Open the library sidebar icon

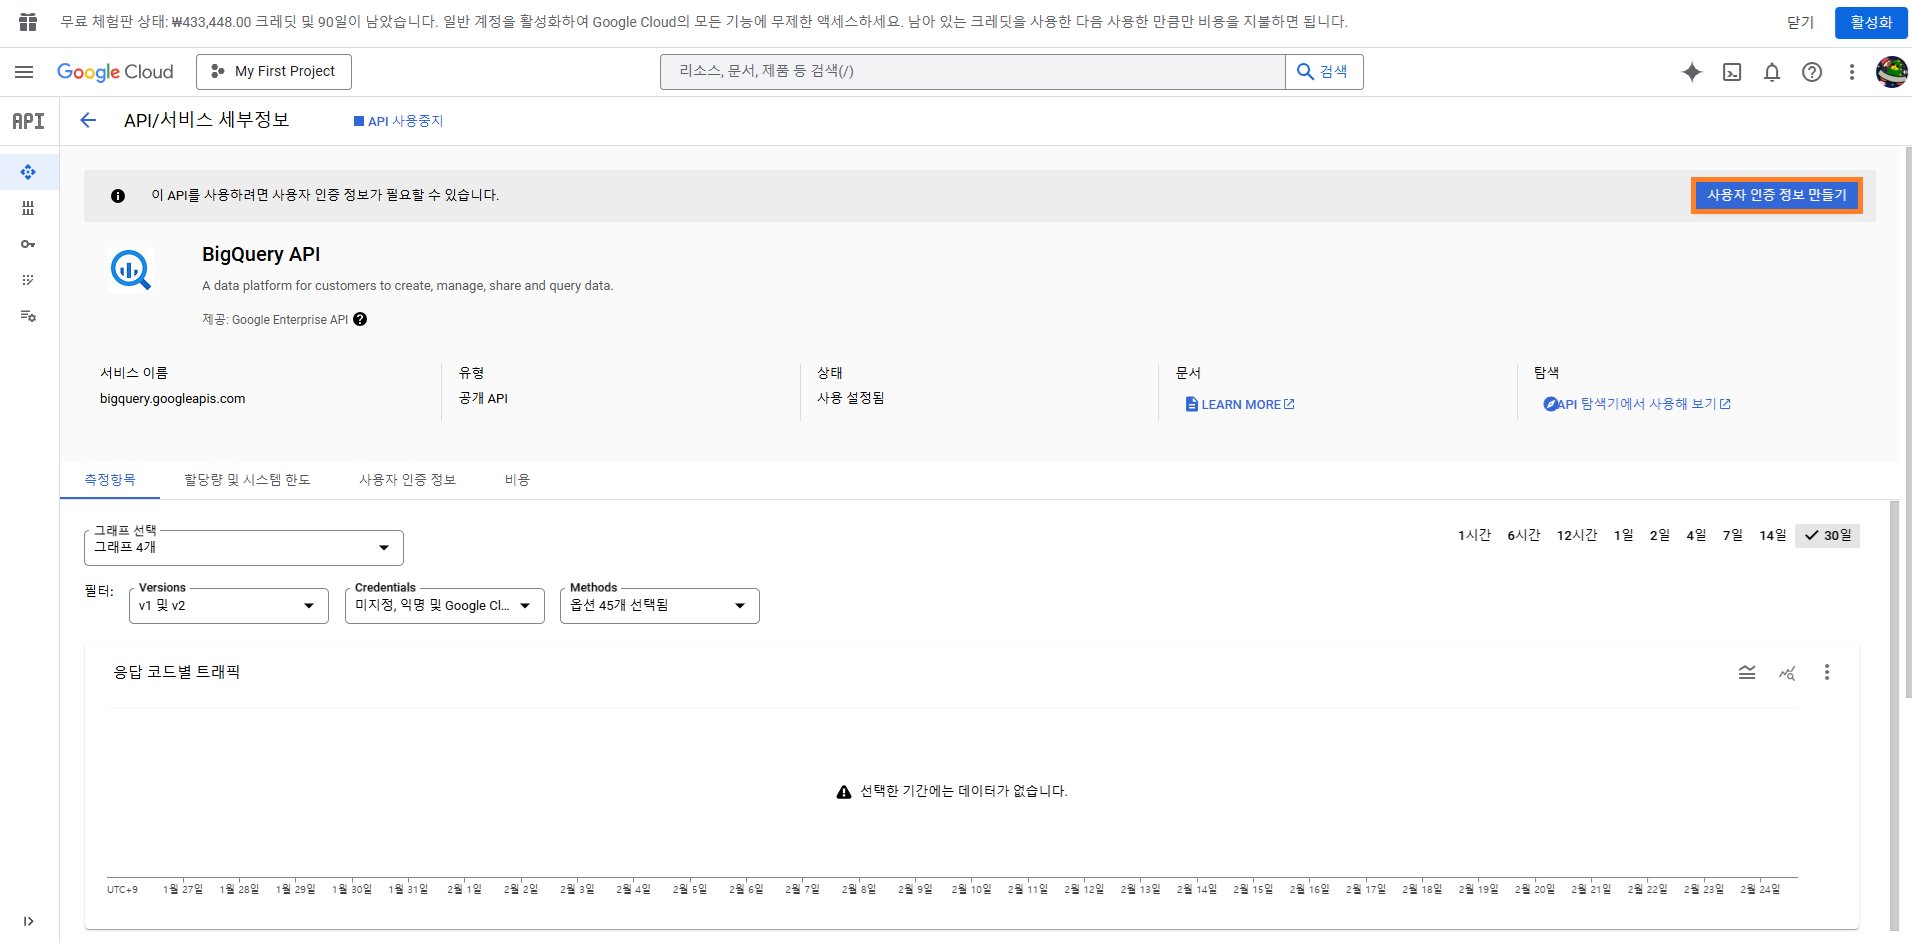[28, 208]
